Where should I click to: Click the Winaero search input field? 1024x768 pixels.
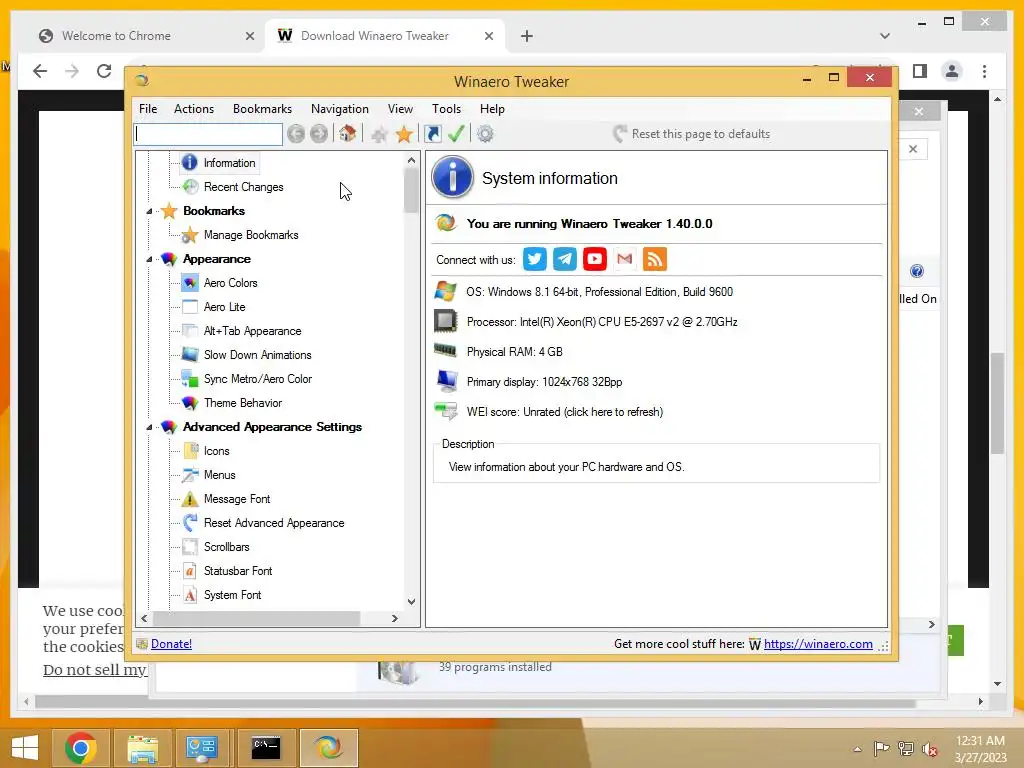click(208, 134)
